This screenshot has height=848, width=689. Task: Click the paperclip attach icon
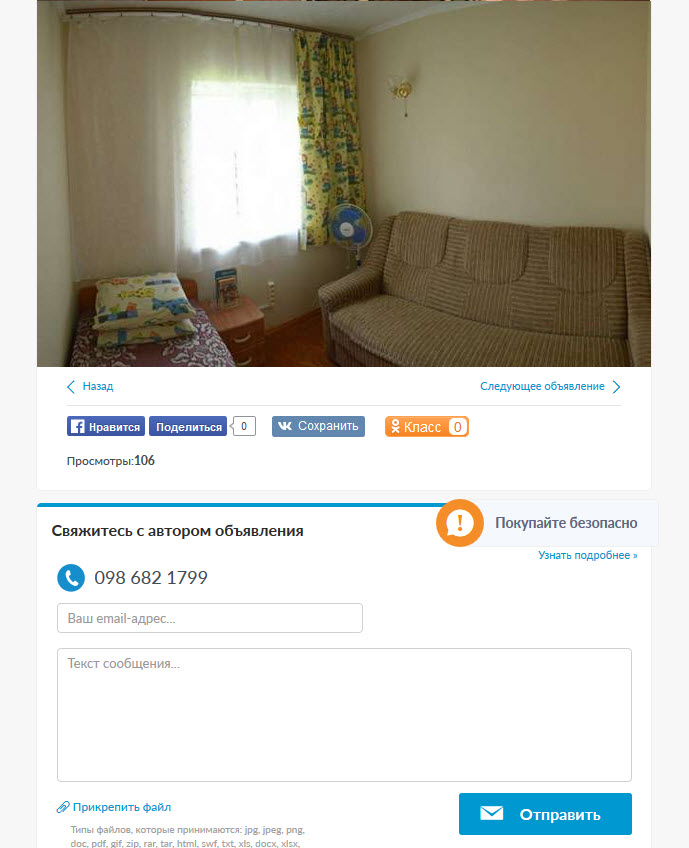[63, 807]
